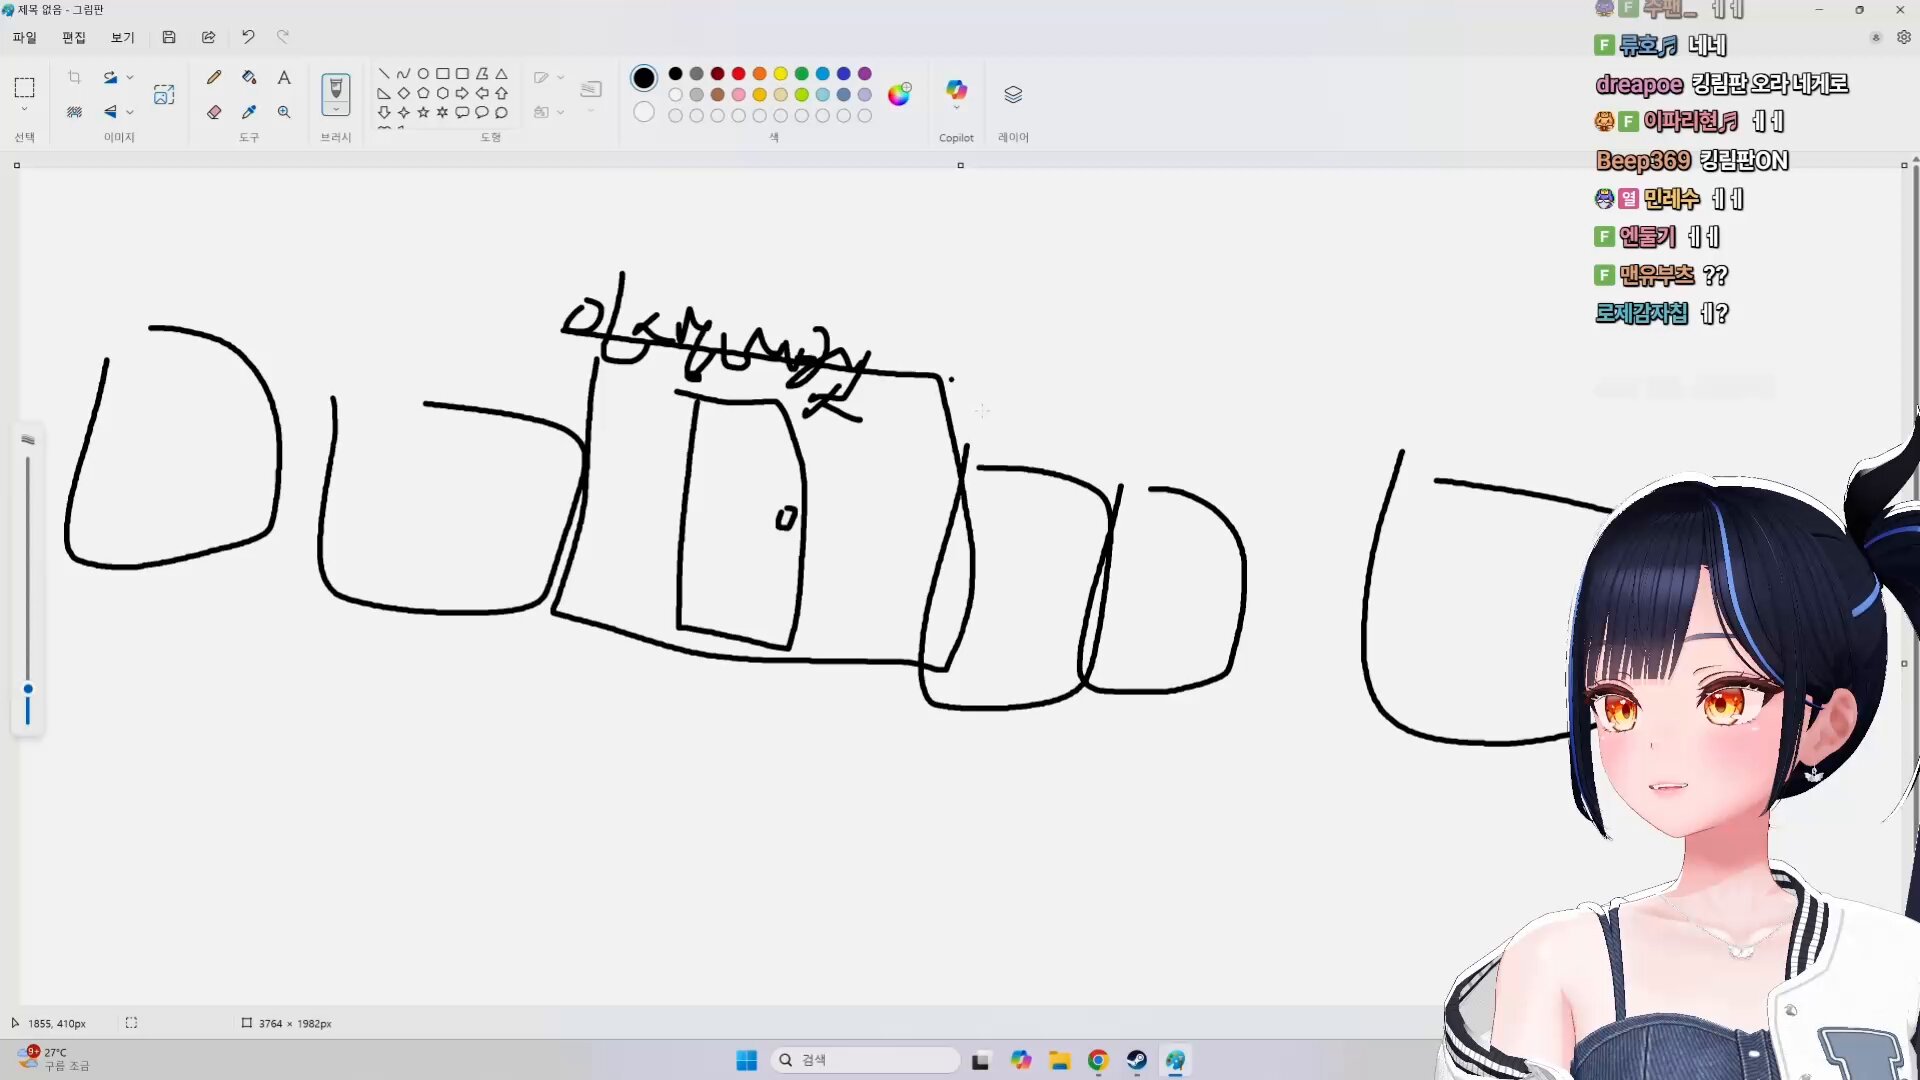Expand the selection tool dropdown arrow
Image resolution: width=1920 pixels, height=1080 pixels.
24,109
